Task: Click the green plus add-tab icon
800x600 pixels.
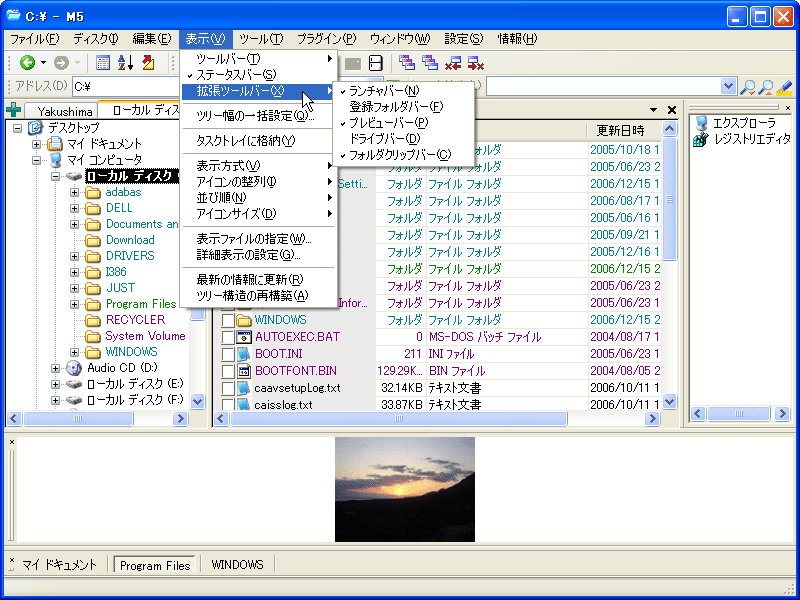Action: (13, 109)
